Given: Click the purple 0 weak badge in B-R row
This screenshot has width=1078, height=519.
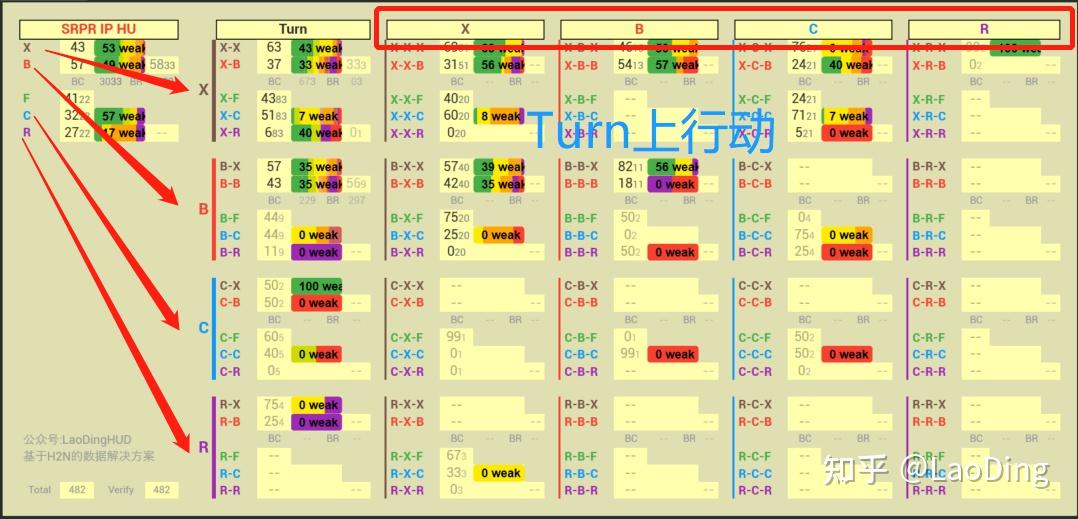Looking at the screenshot, I should tap(317, 252).
